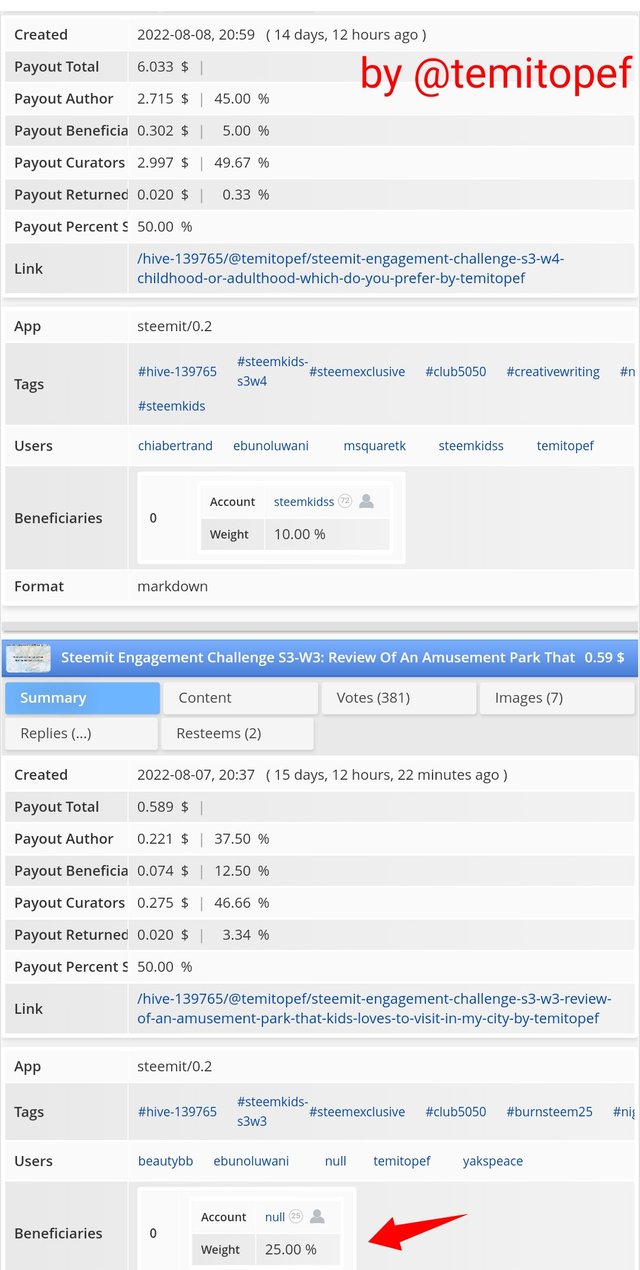Click #hive-139765 tag in first post

pyautogui.click(x=177, y=371)
